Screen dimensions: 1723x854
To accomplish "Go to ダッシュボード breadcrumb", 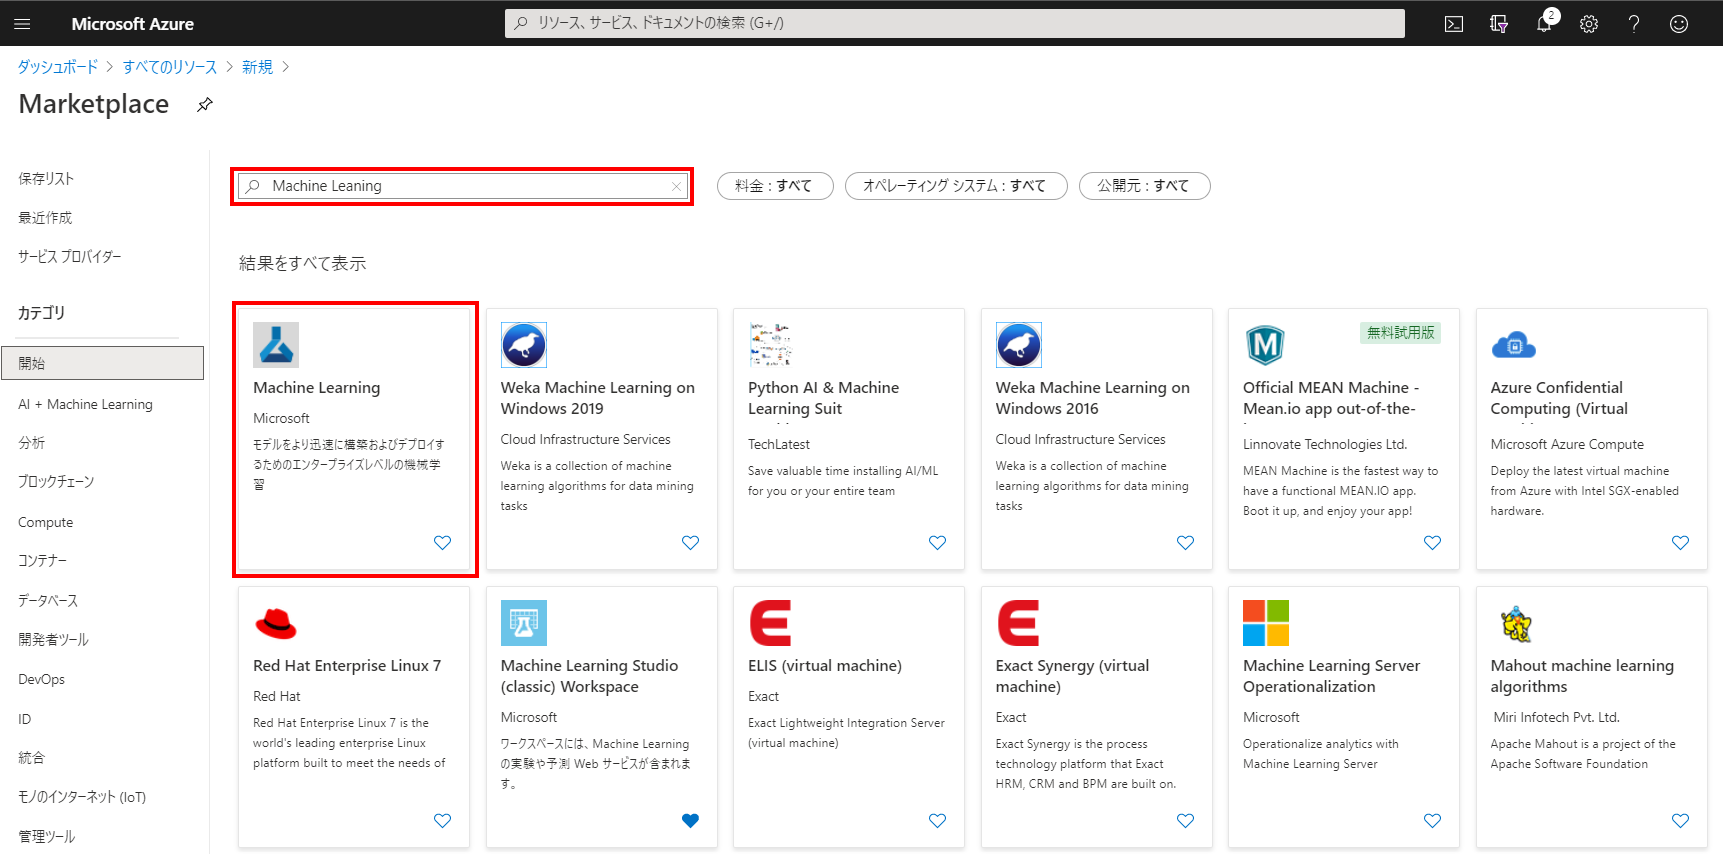I will (x=58, y=67).
